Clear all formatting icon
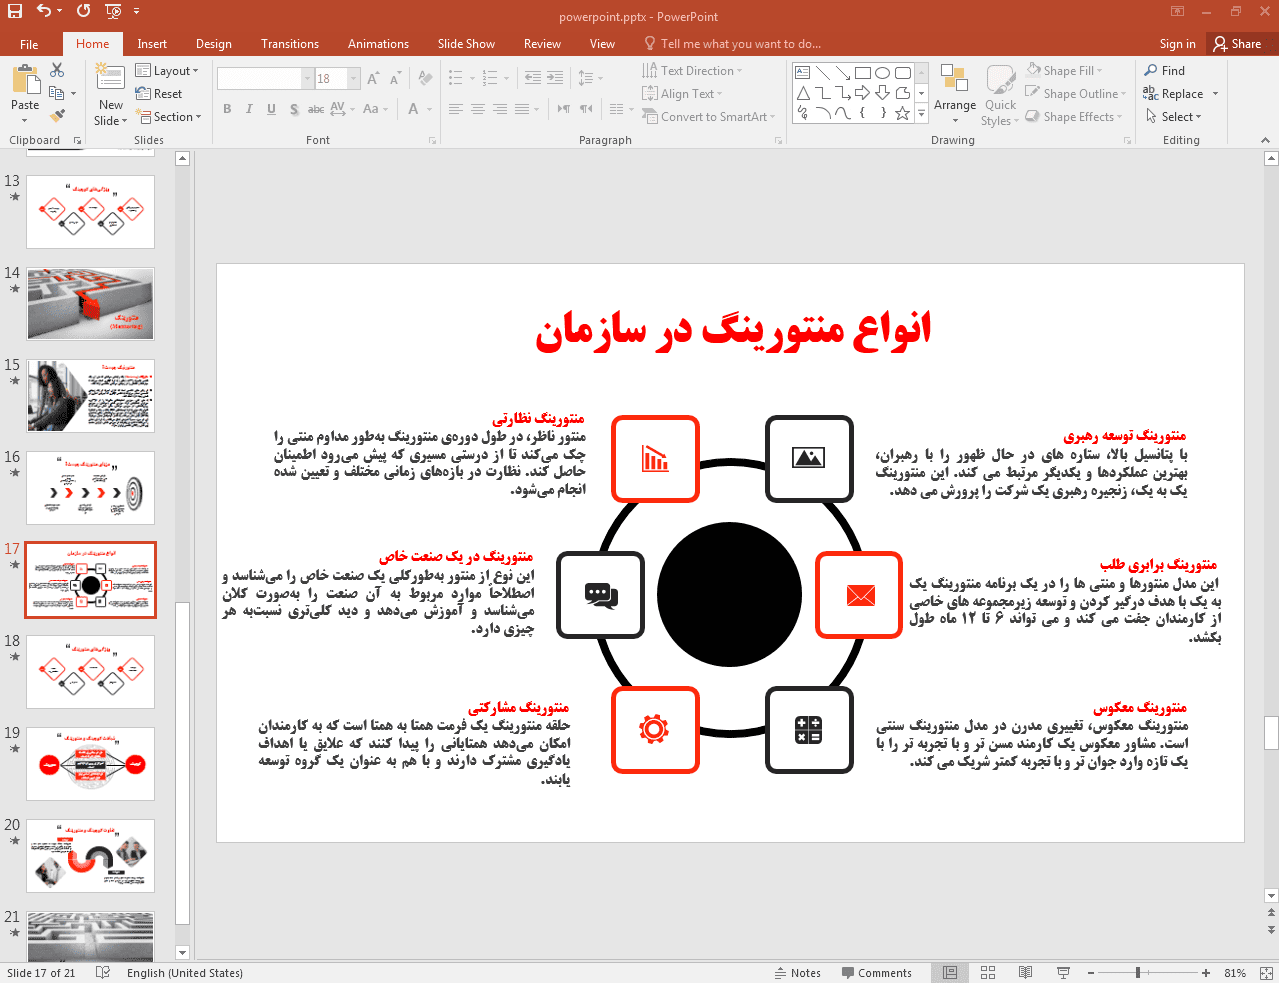The height and width of the screenshot is (983, 1279). click(426, 78)
